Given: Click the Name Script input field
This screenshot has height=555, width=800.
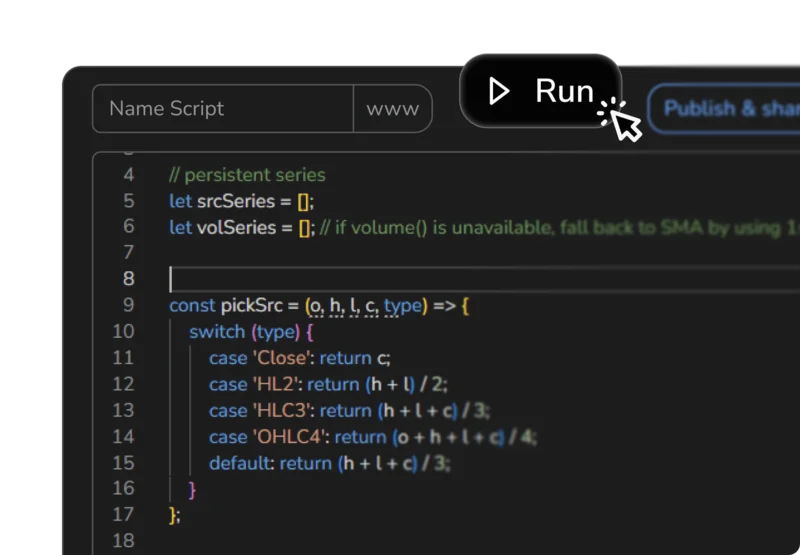Looking at the screenshot, I should click(x=223, y=109).
